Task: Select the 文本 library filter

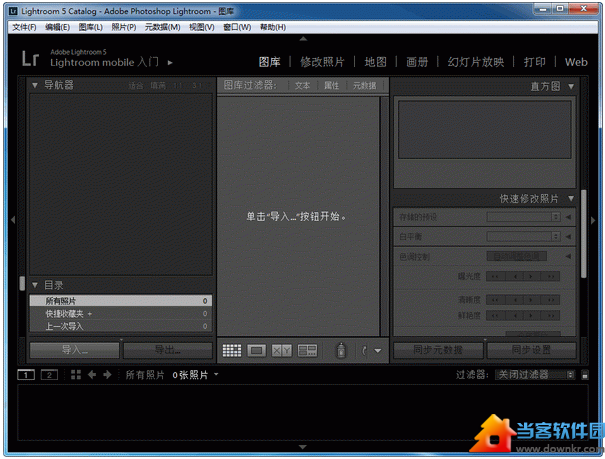Action: [x=302, y=86]
